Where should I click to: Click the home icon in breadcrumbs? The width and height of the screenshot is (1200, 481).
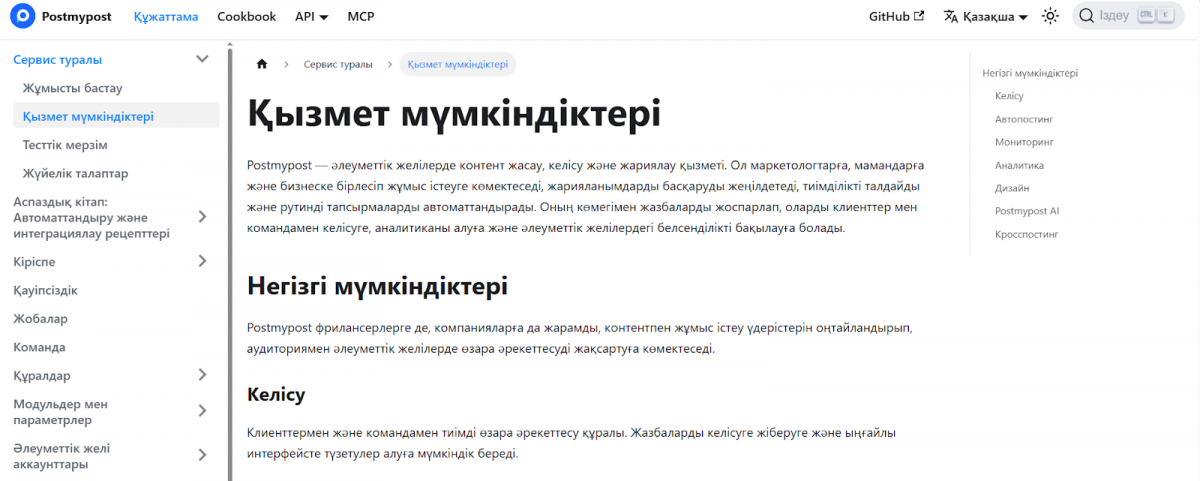(262, 64)
